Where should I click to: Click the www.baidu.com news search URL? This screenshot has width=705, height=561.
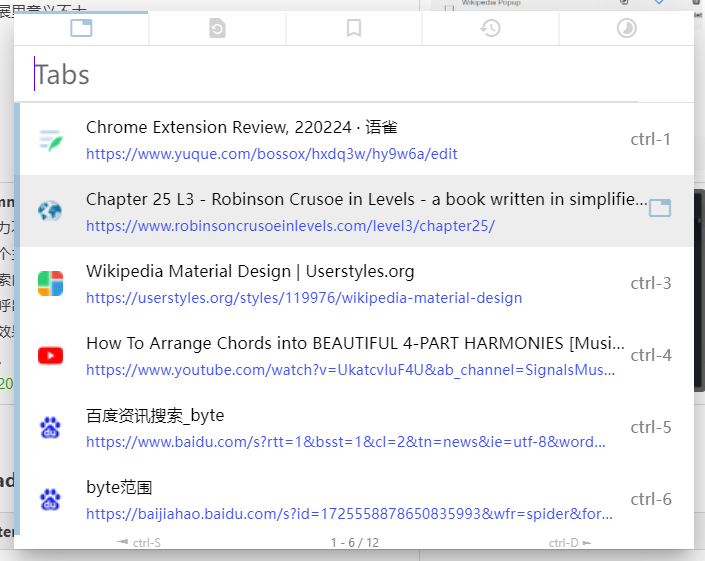click(346, 442)
